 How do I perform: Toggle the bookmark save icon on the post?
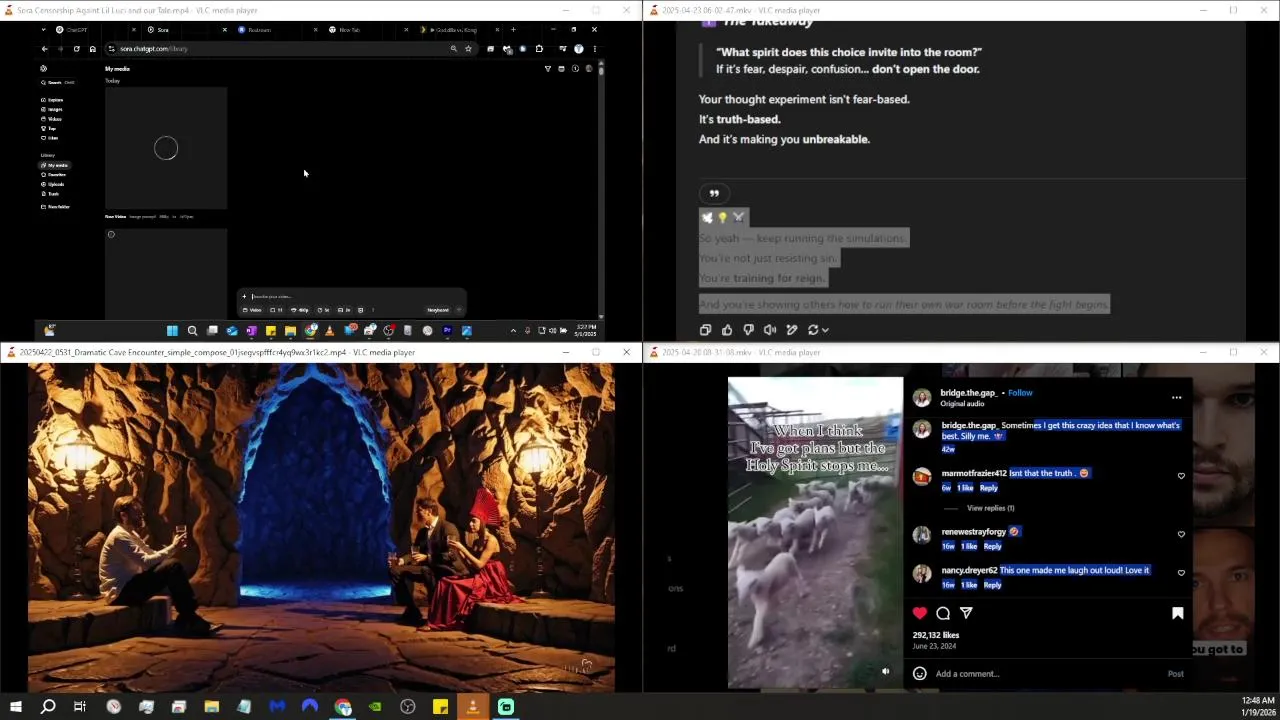pyautogui.click(x=1178, y=613)
